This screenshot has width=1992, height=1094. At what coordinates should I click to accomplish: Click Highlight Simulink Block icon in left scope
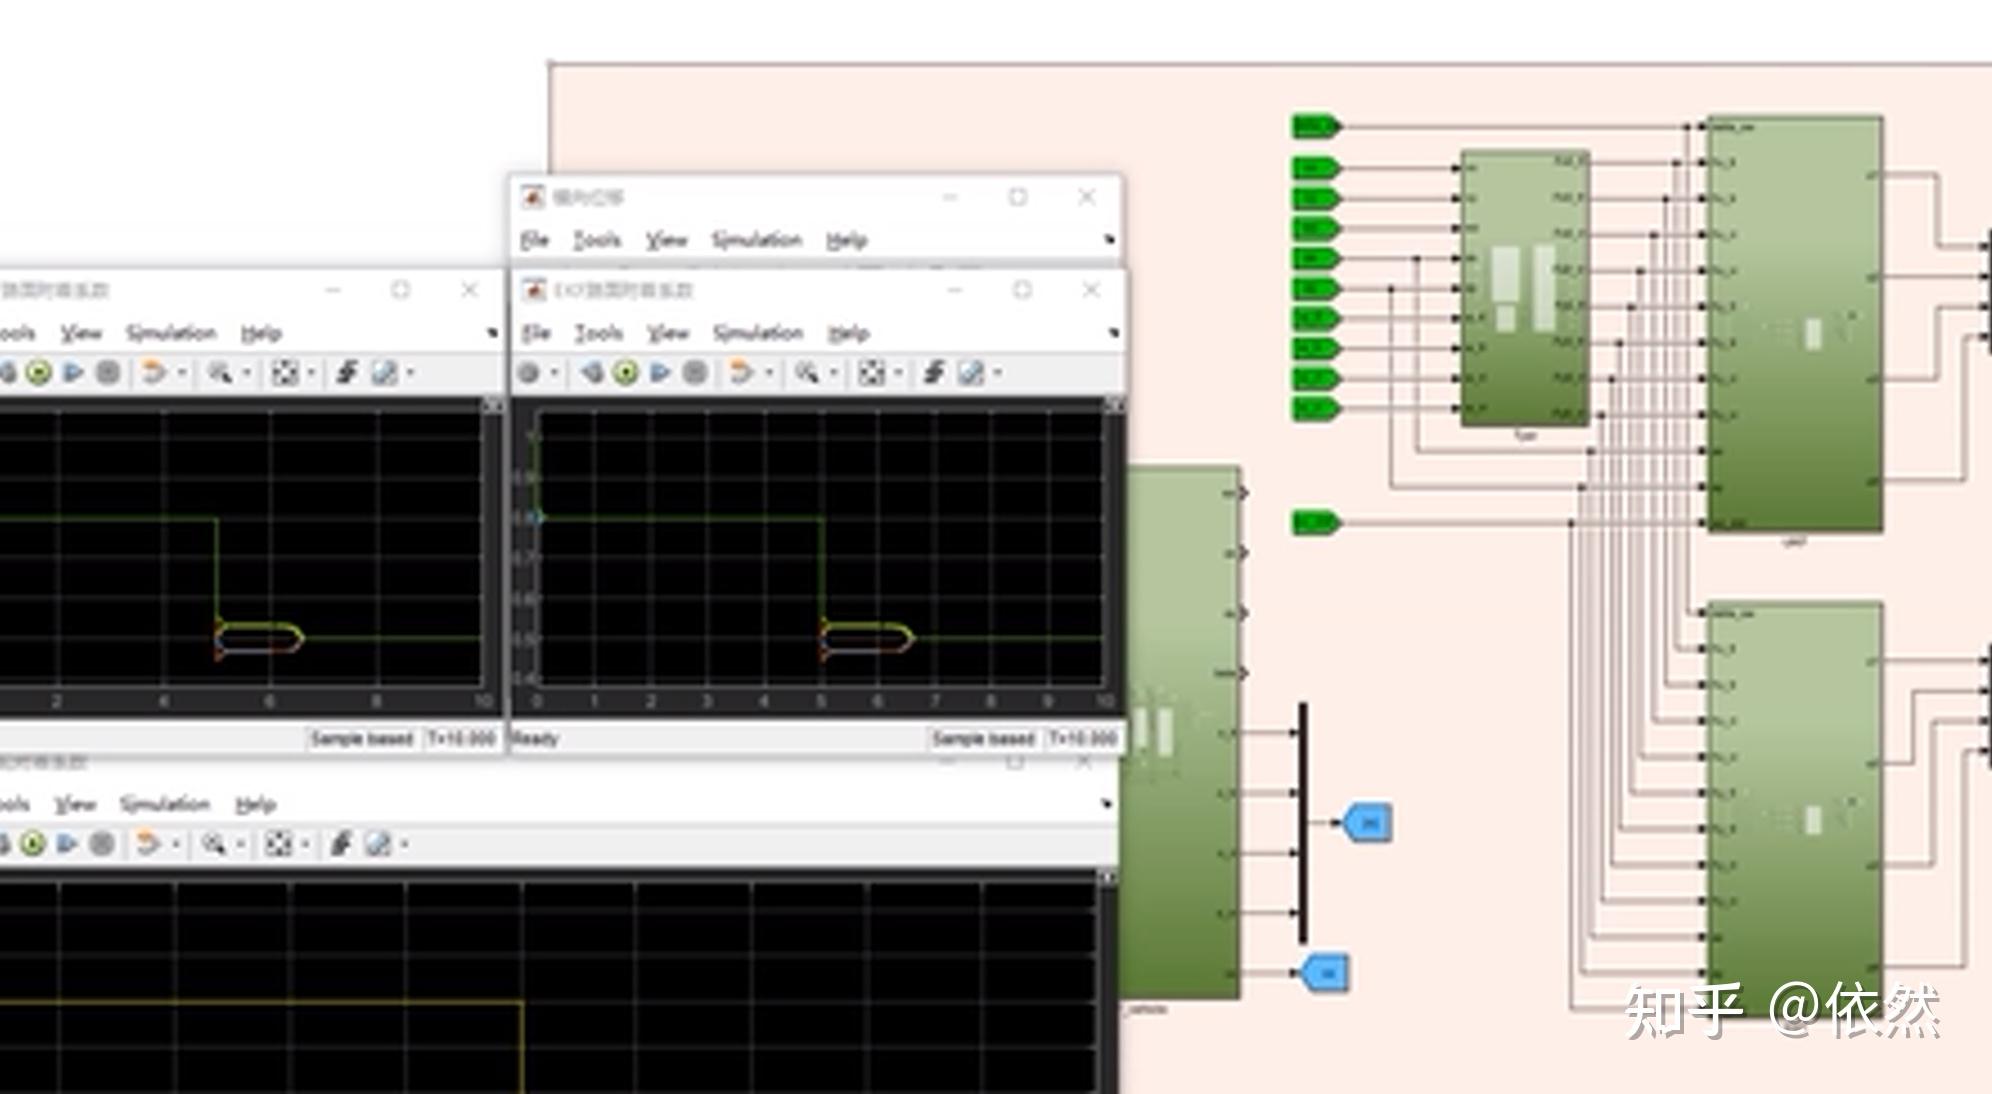153,373
